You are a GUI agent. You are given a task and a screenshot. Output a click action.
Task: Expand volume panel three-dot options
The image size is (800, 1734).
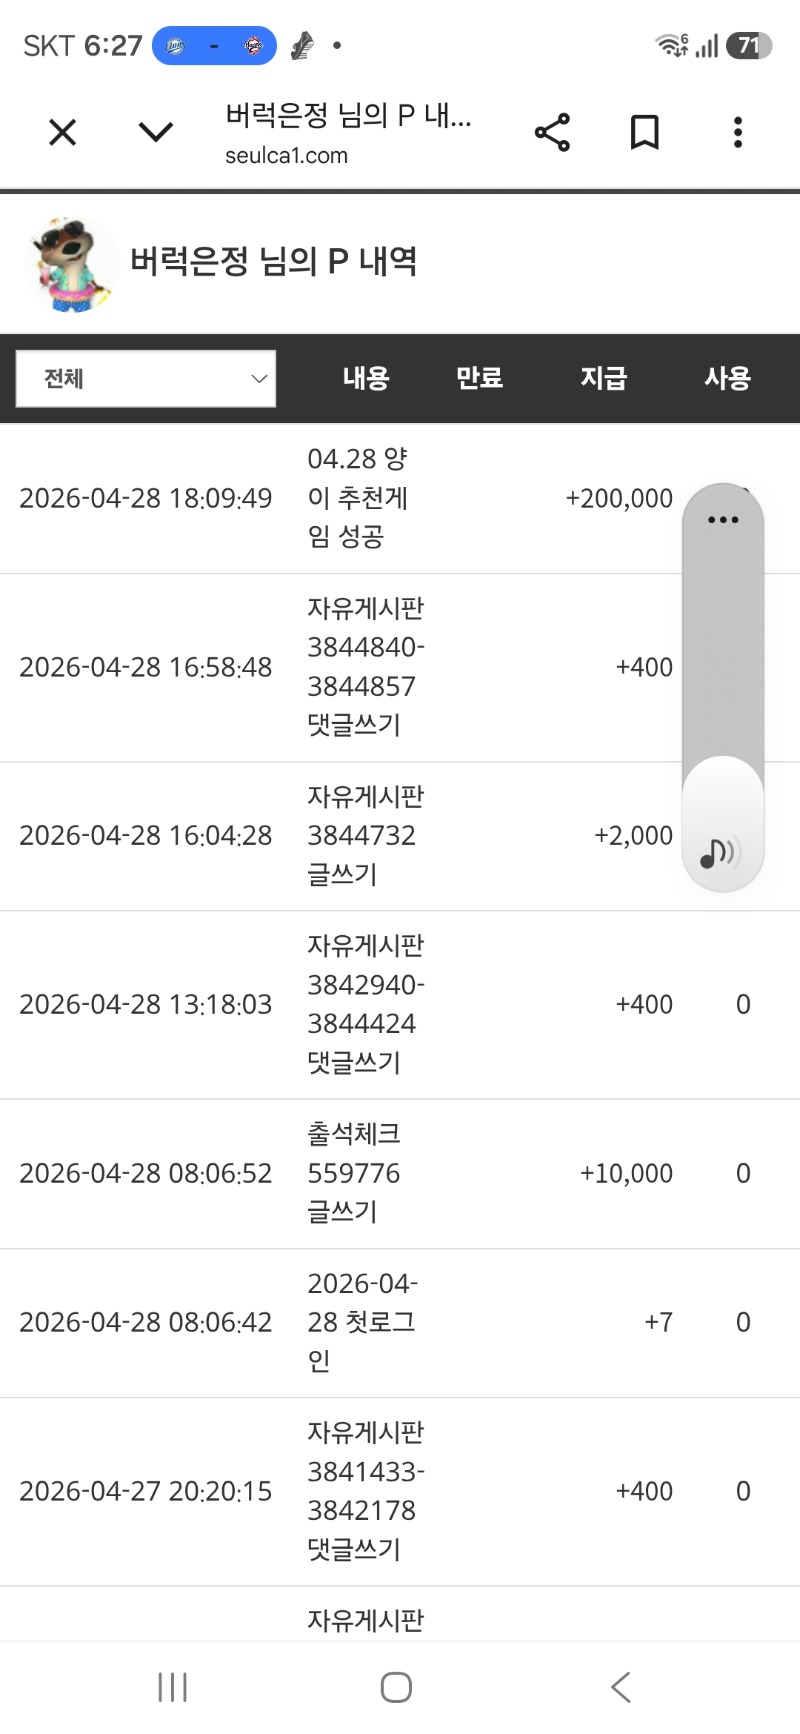pos(723,520)
